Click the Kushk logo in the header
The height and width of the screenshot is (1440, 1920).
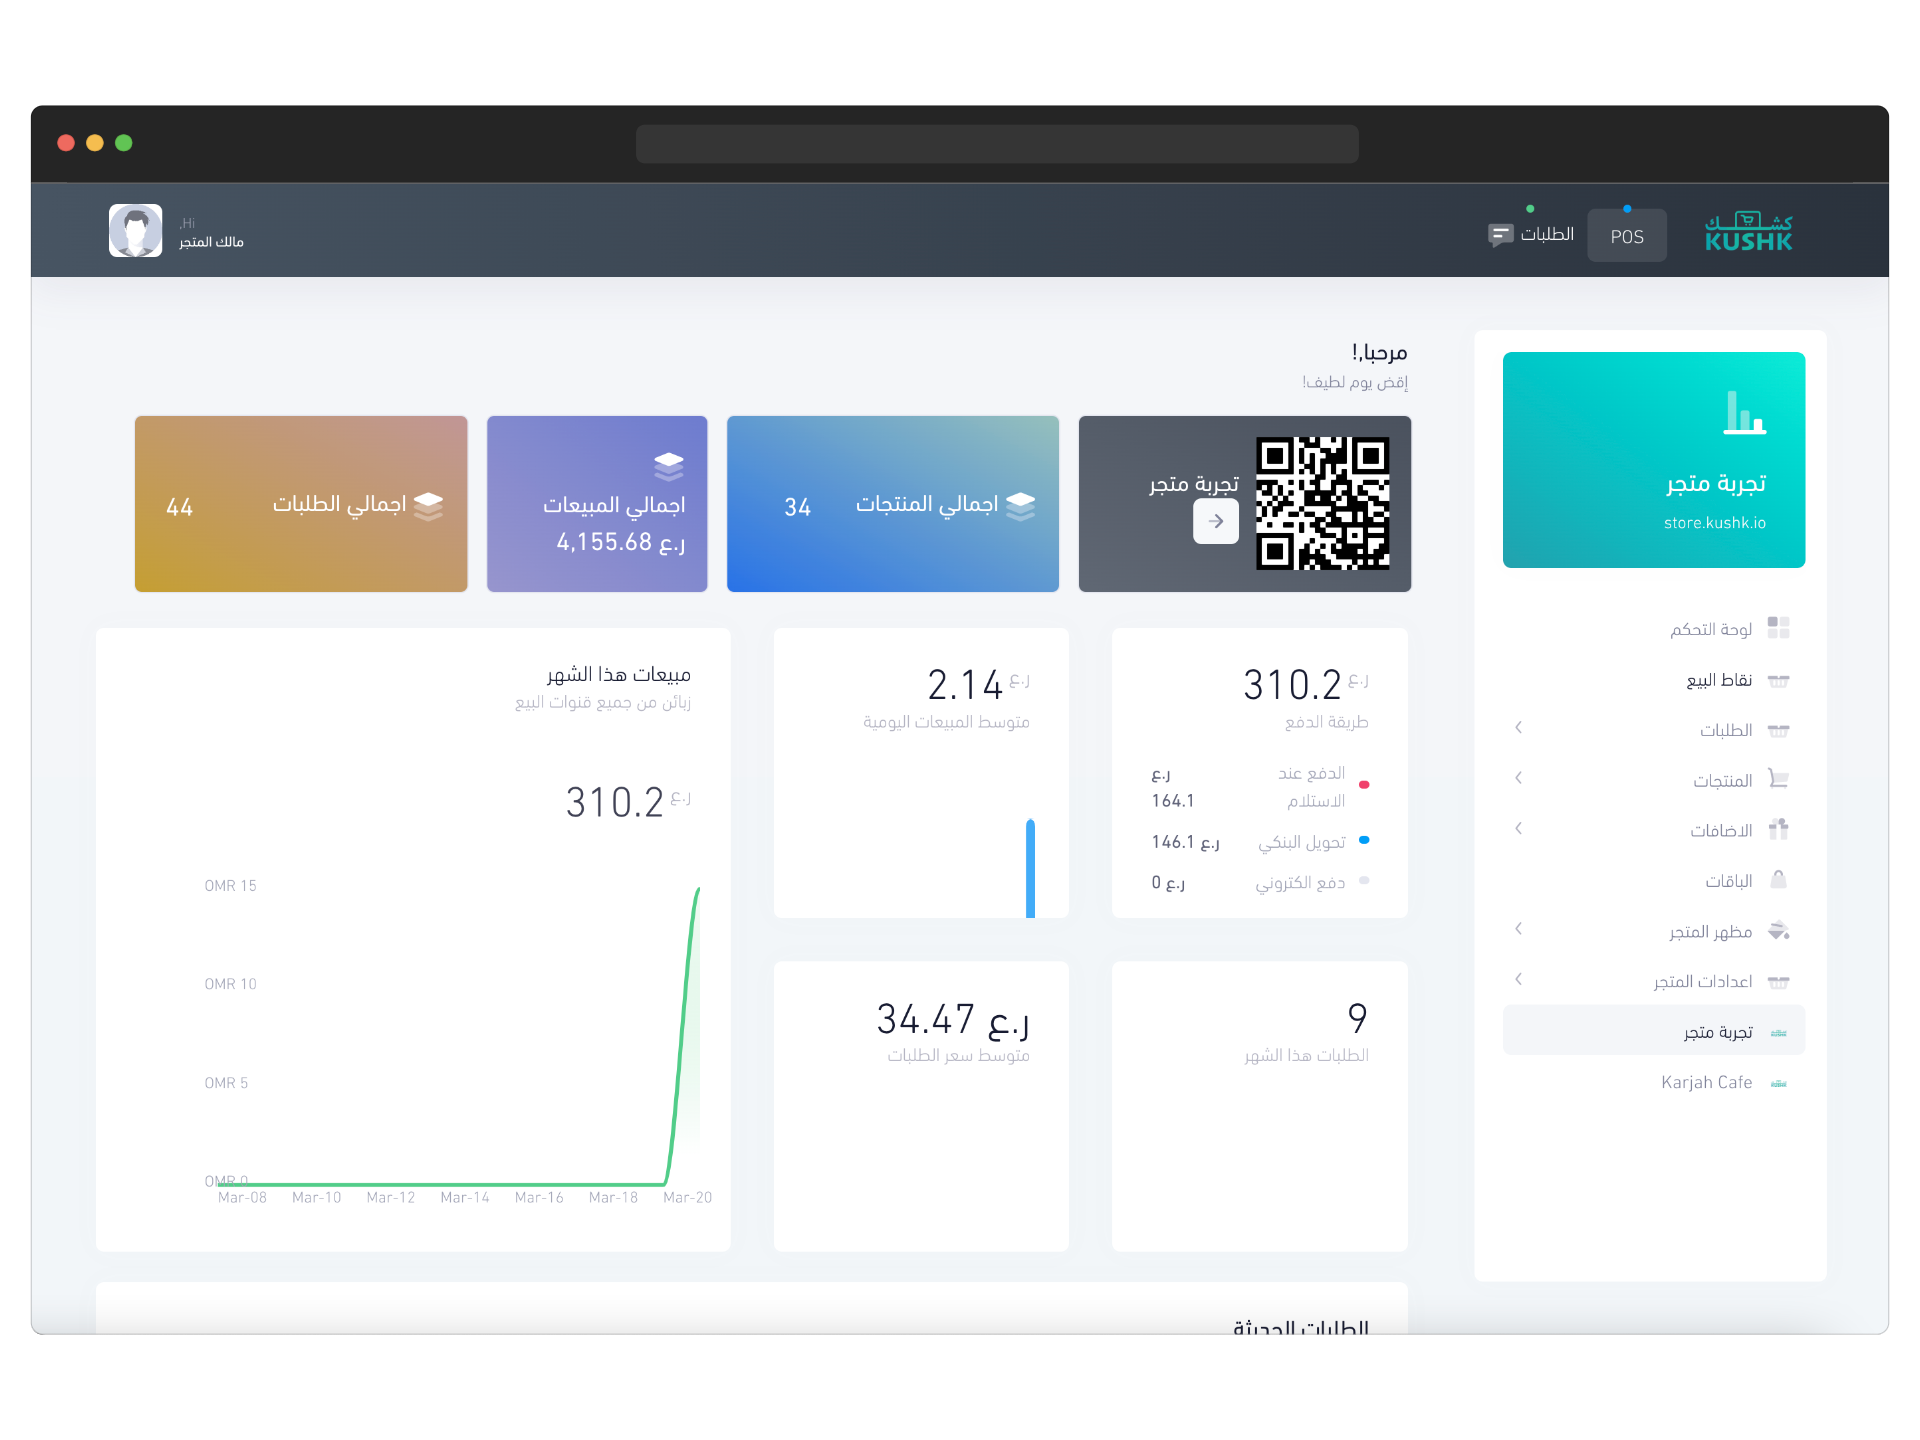[x=1748, y=233]
